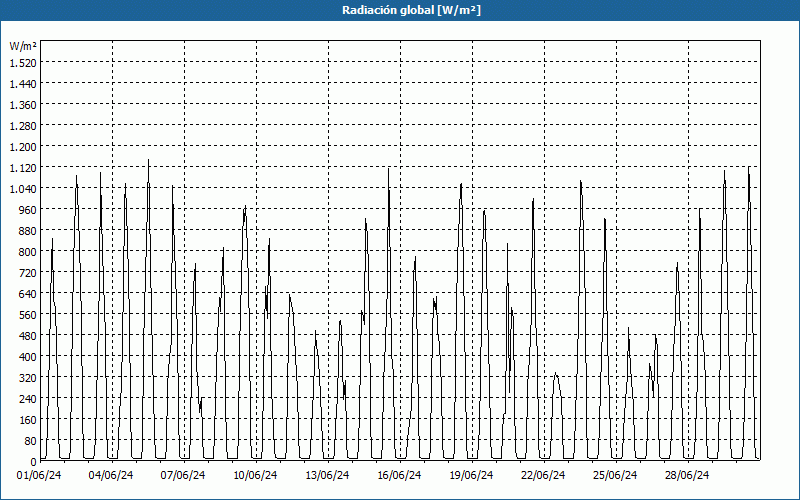800x500 pixels.
Task: Click the 04/06/24 date label
Action: [x=111, y=476]
